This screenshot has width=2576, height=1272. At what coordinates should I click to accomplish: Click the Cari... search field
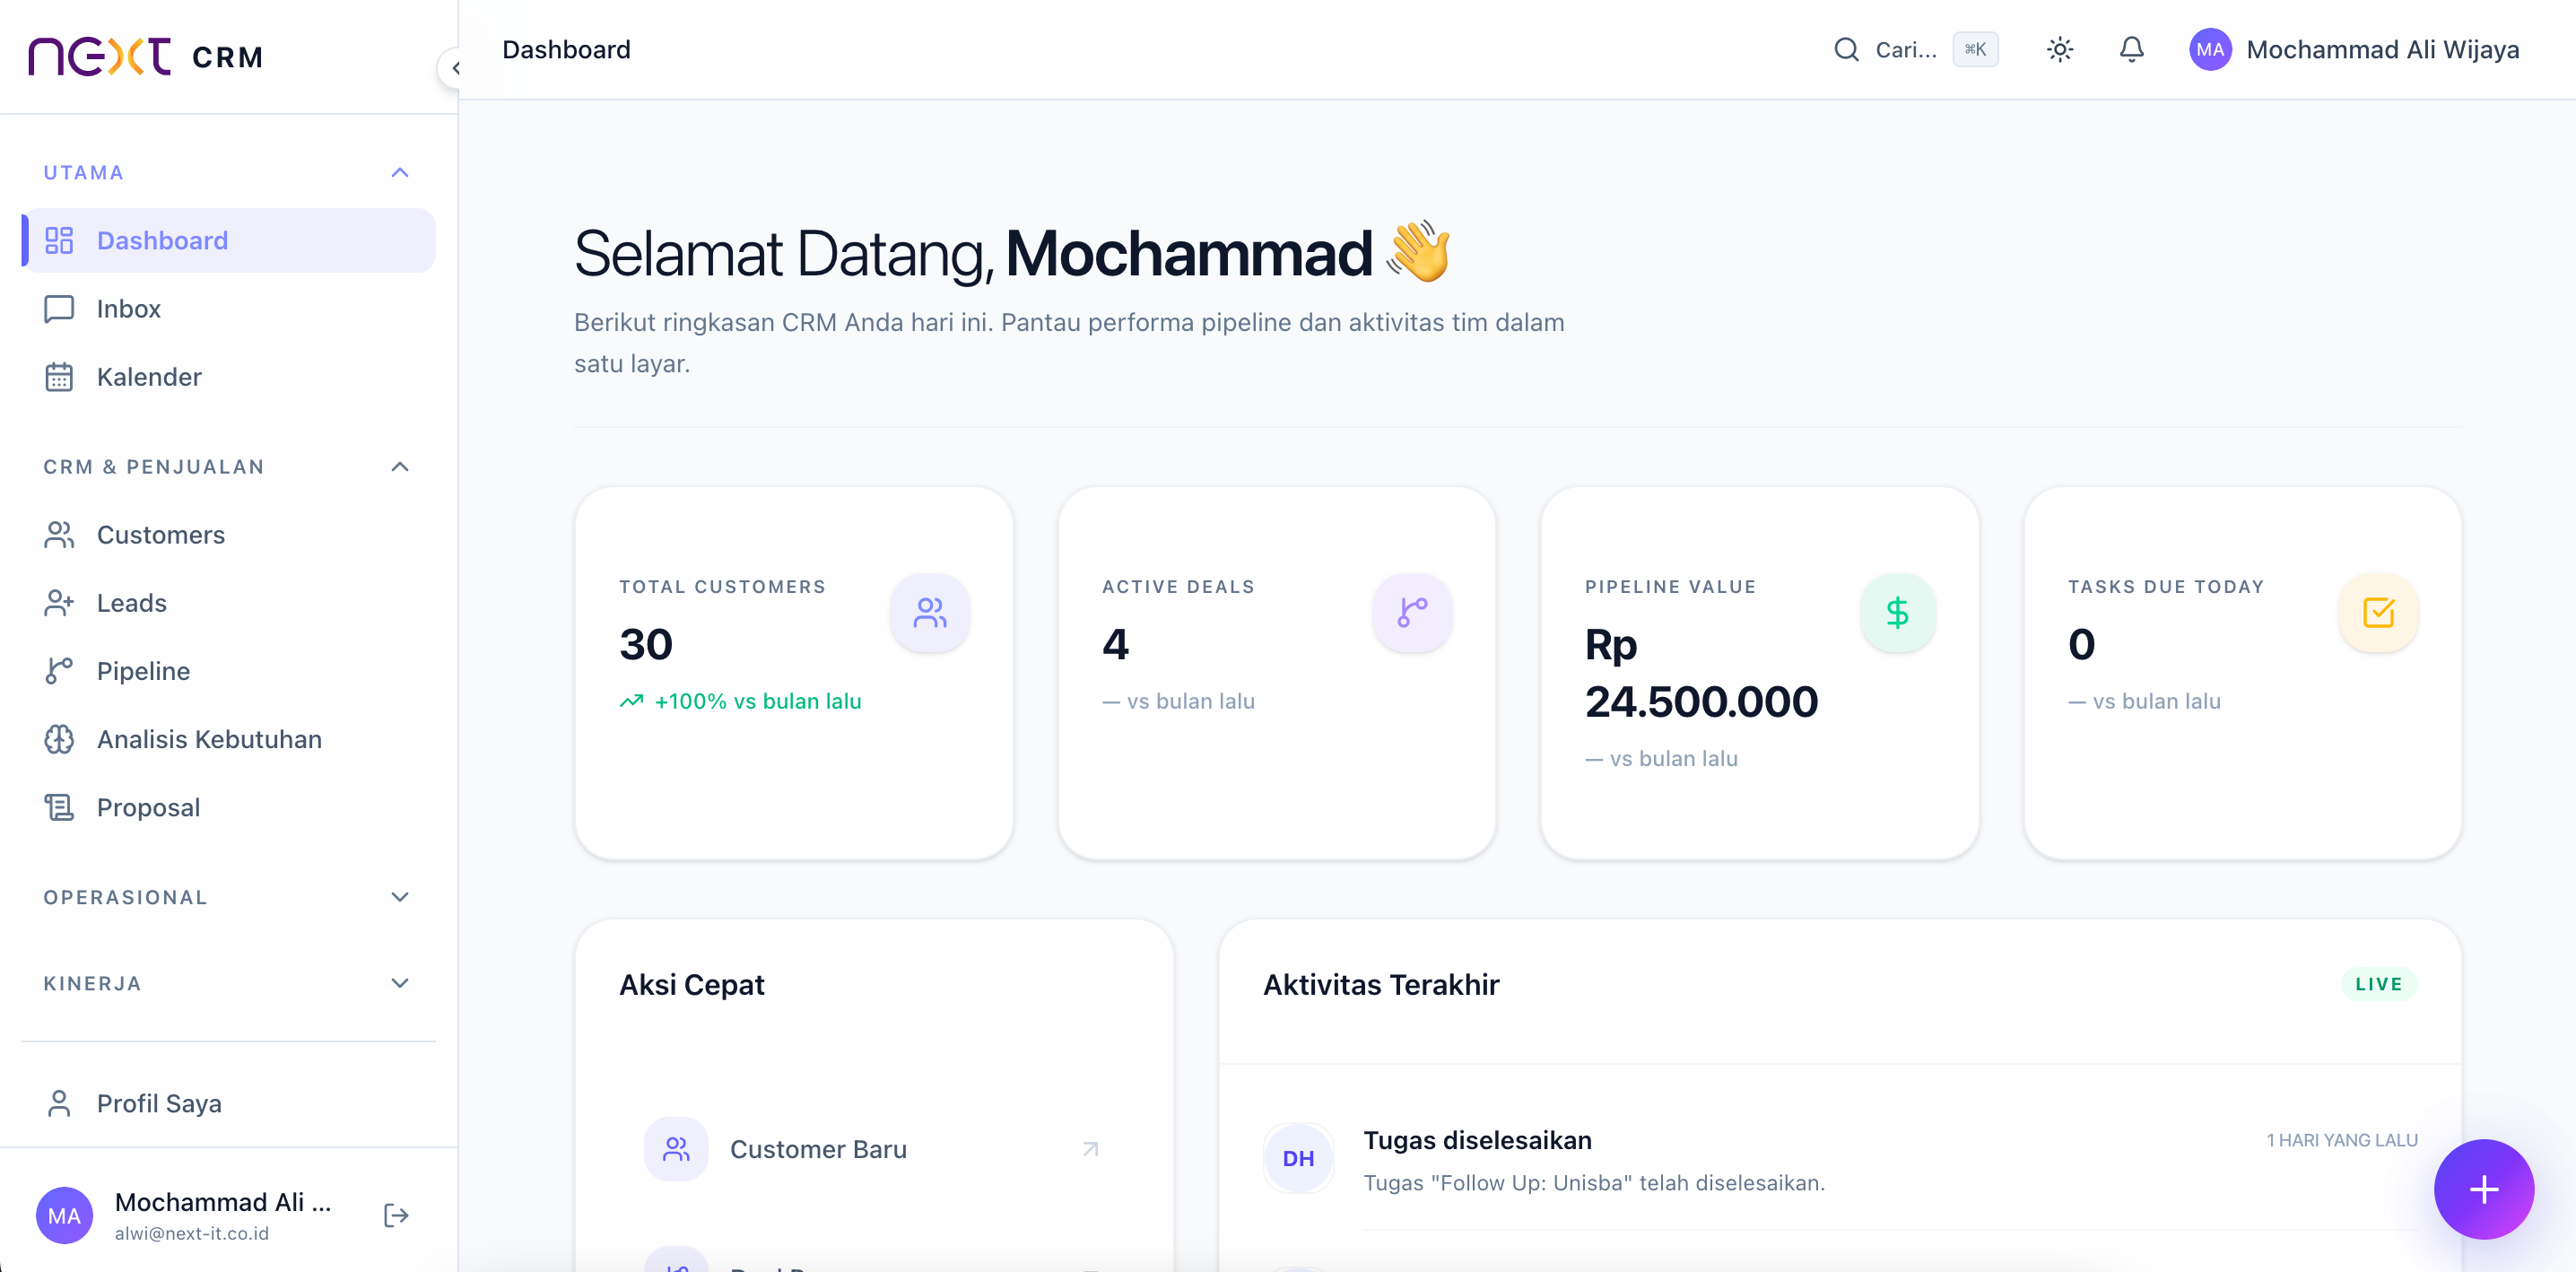(1915, 49)
